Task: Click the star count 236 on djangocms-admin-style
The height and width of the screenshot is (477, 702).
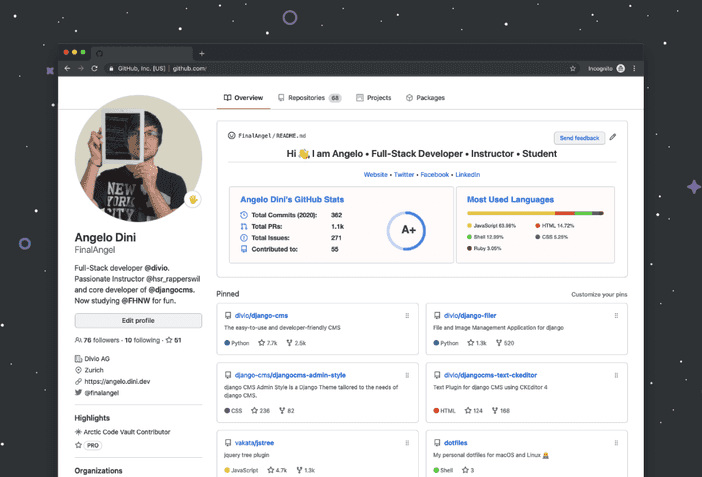Action: point(260,411)
